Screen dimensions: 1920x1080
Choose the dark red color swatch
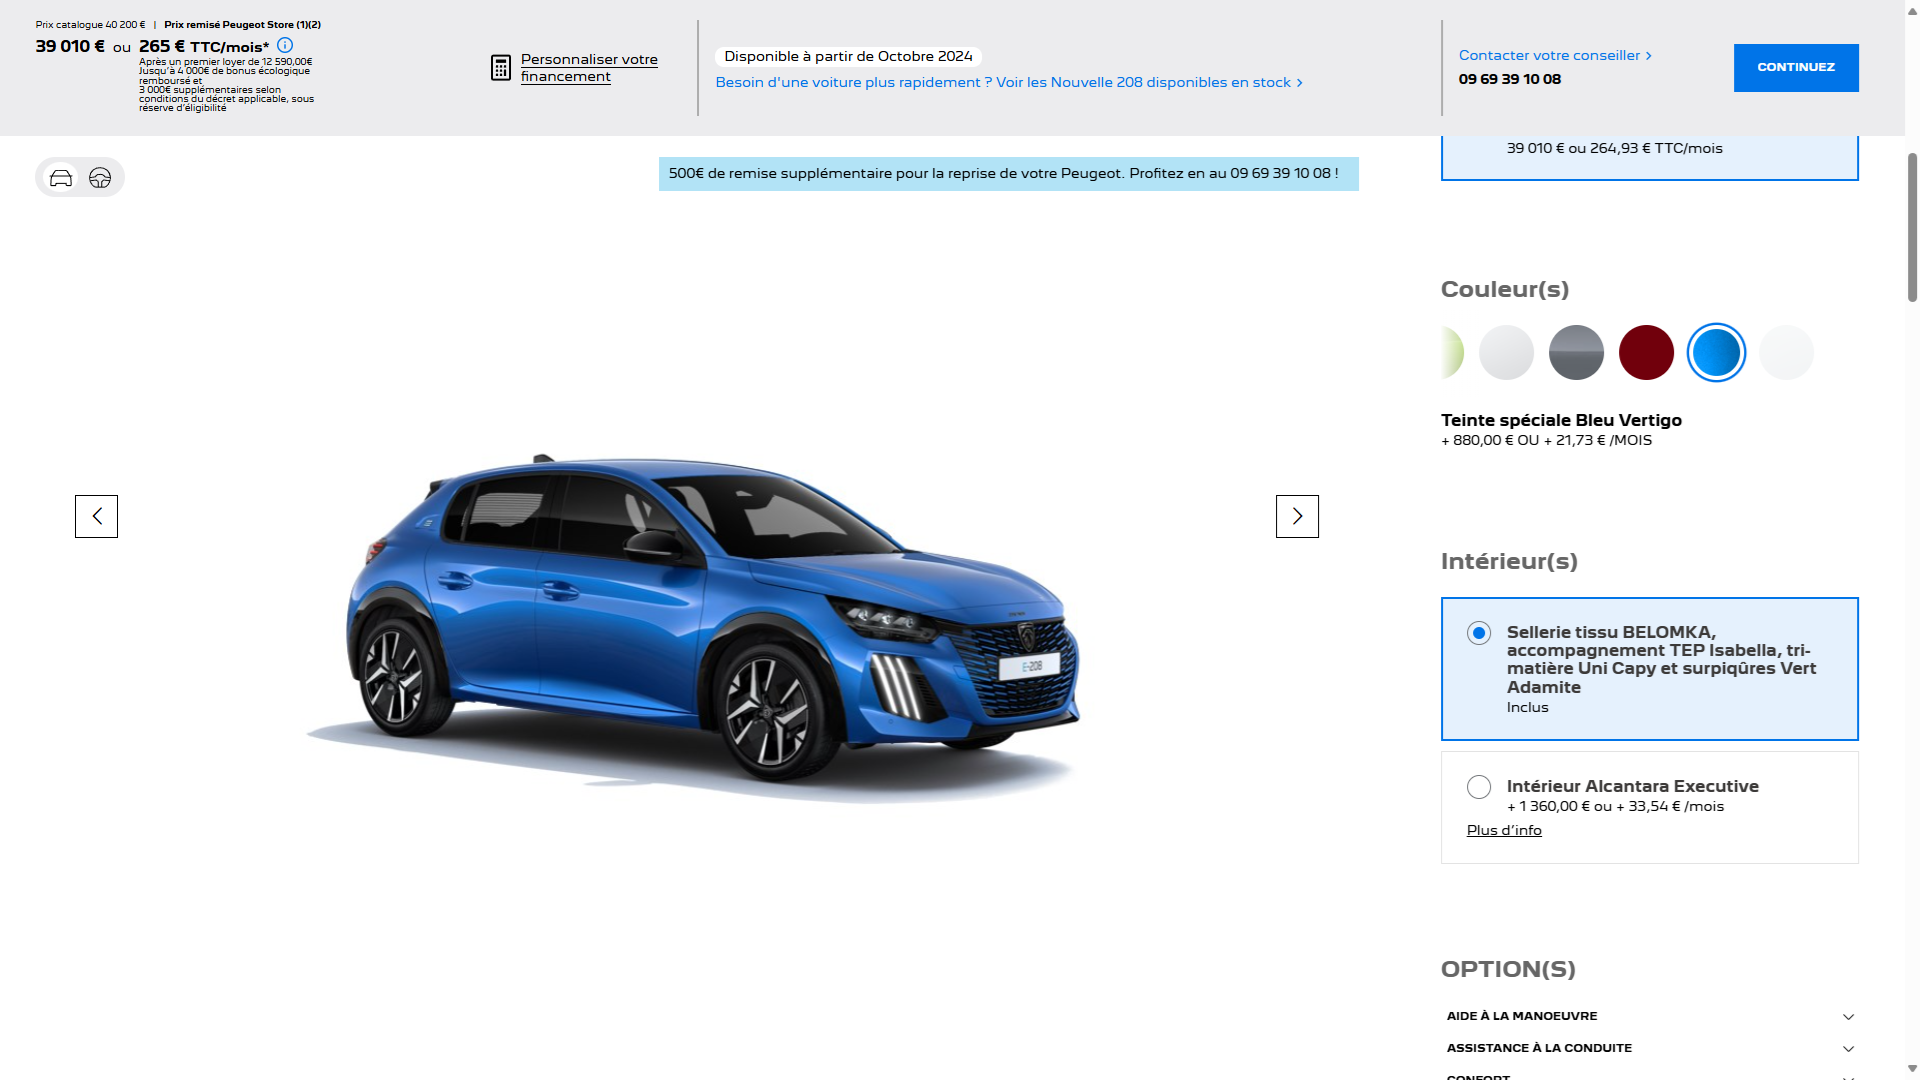[1646, 353]
